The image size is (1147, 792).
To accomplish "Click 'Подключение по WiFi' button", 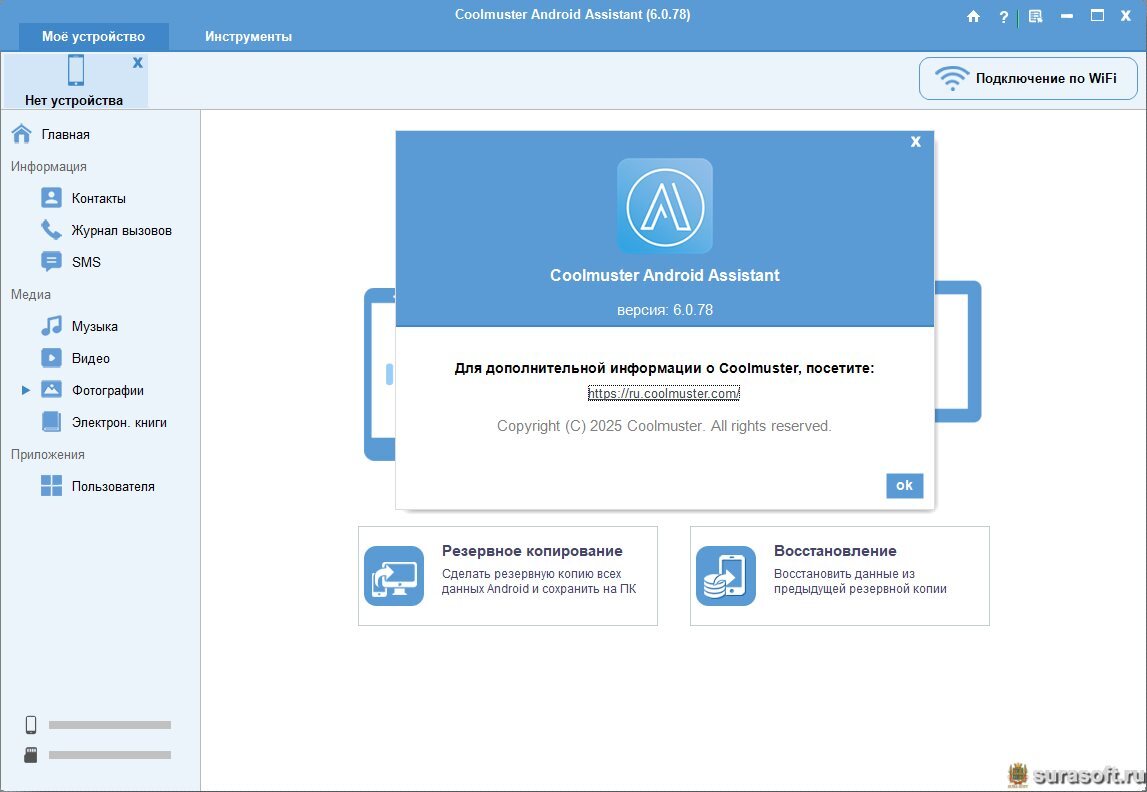I will (1028, 78).
